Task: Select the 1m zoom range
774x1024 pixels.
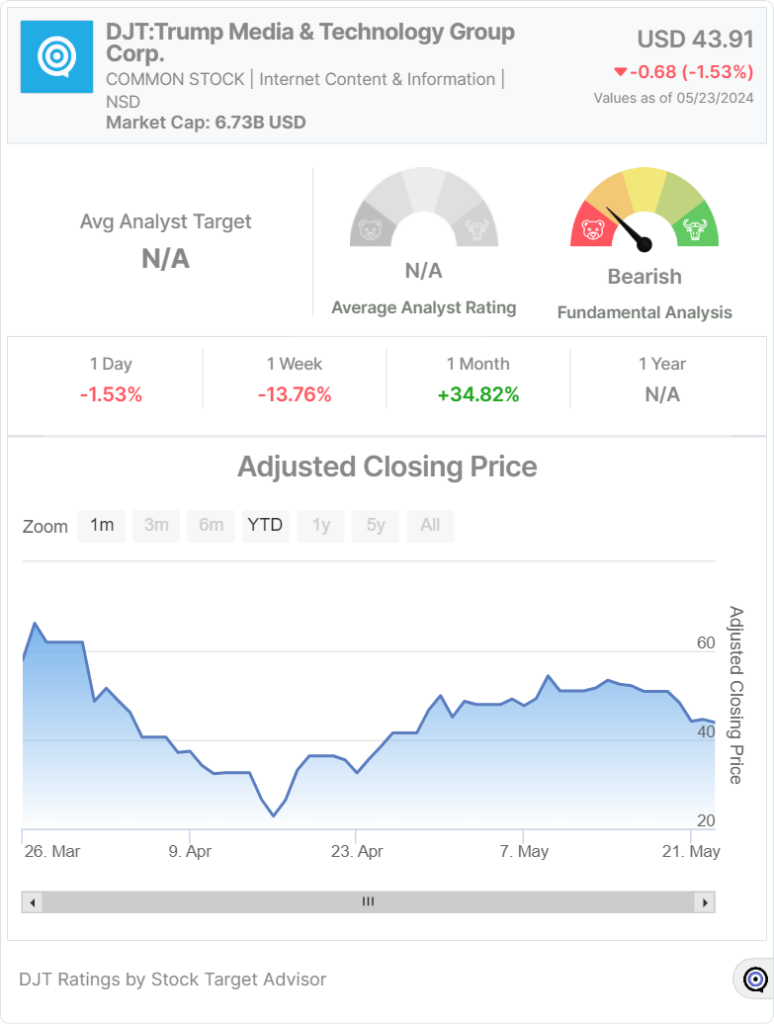Action: point(102,525)
